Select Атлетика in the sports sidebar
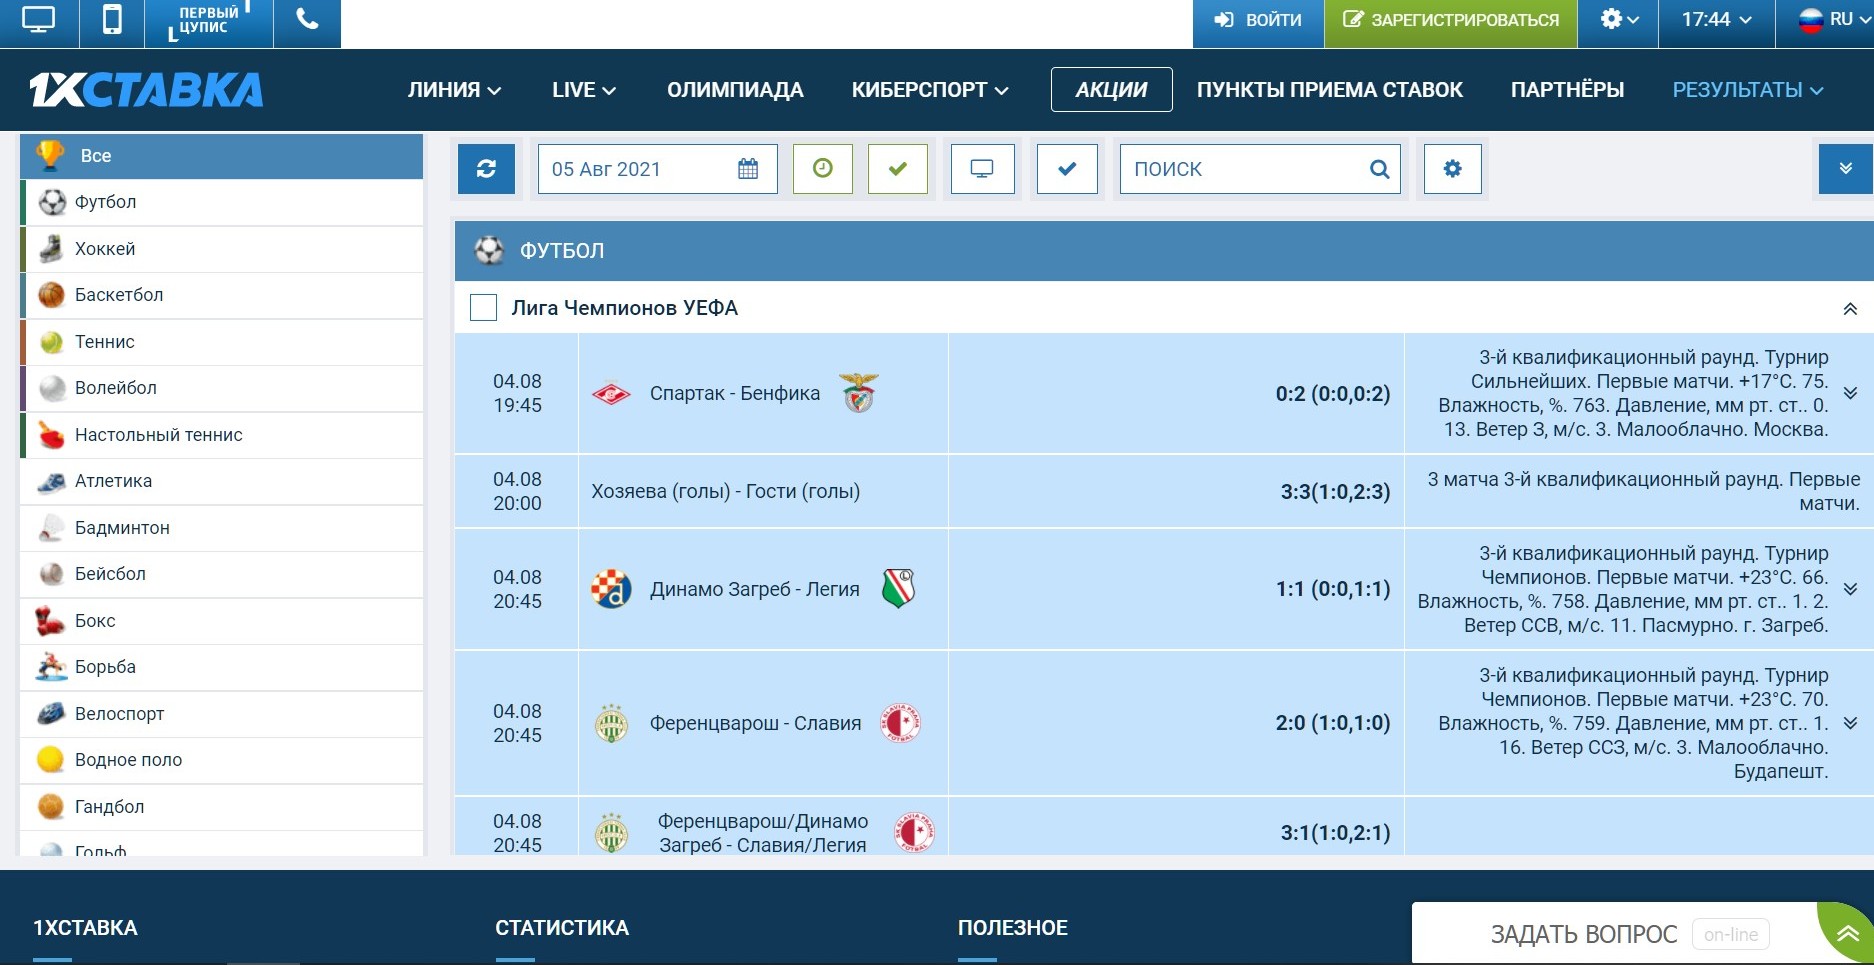 click(222, 481)
